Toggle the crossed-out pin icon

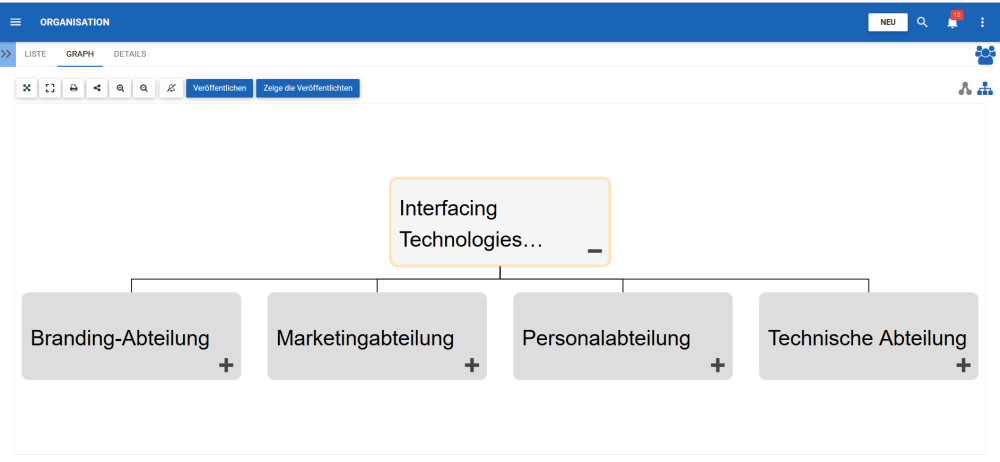click(x=171, y=88)
